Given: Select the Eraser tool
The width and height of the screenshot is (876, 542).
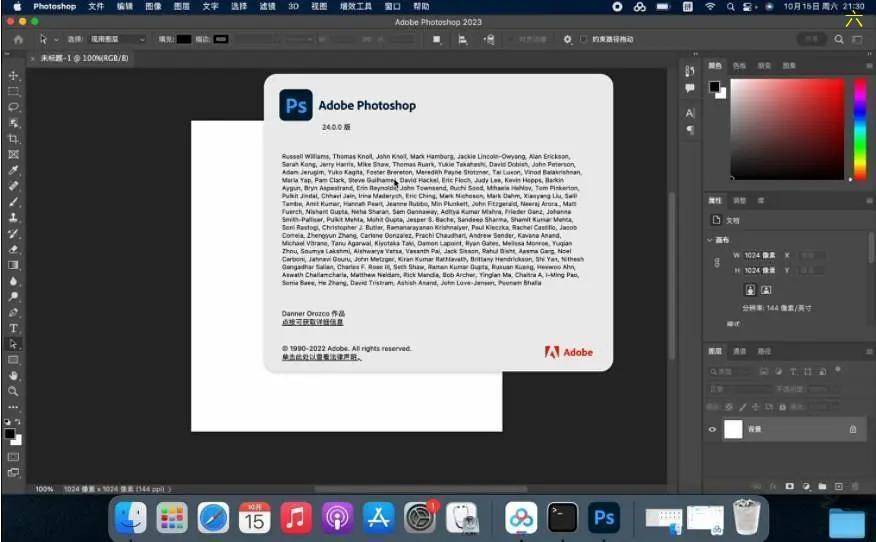Looking at the screenshot, I should pyautogui.click(x=13, y=249).
